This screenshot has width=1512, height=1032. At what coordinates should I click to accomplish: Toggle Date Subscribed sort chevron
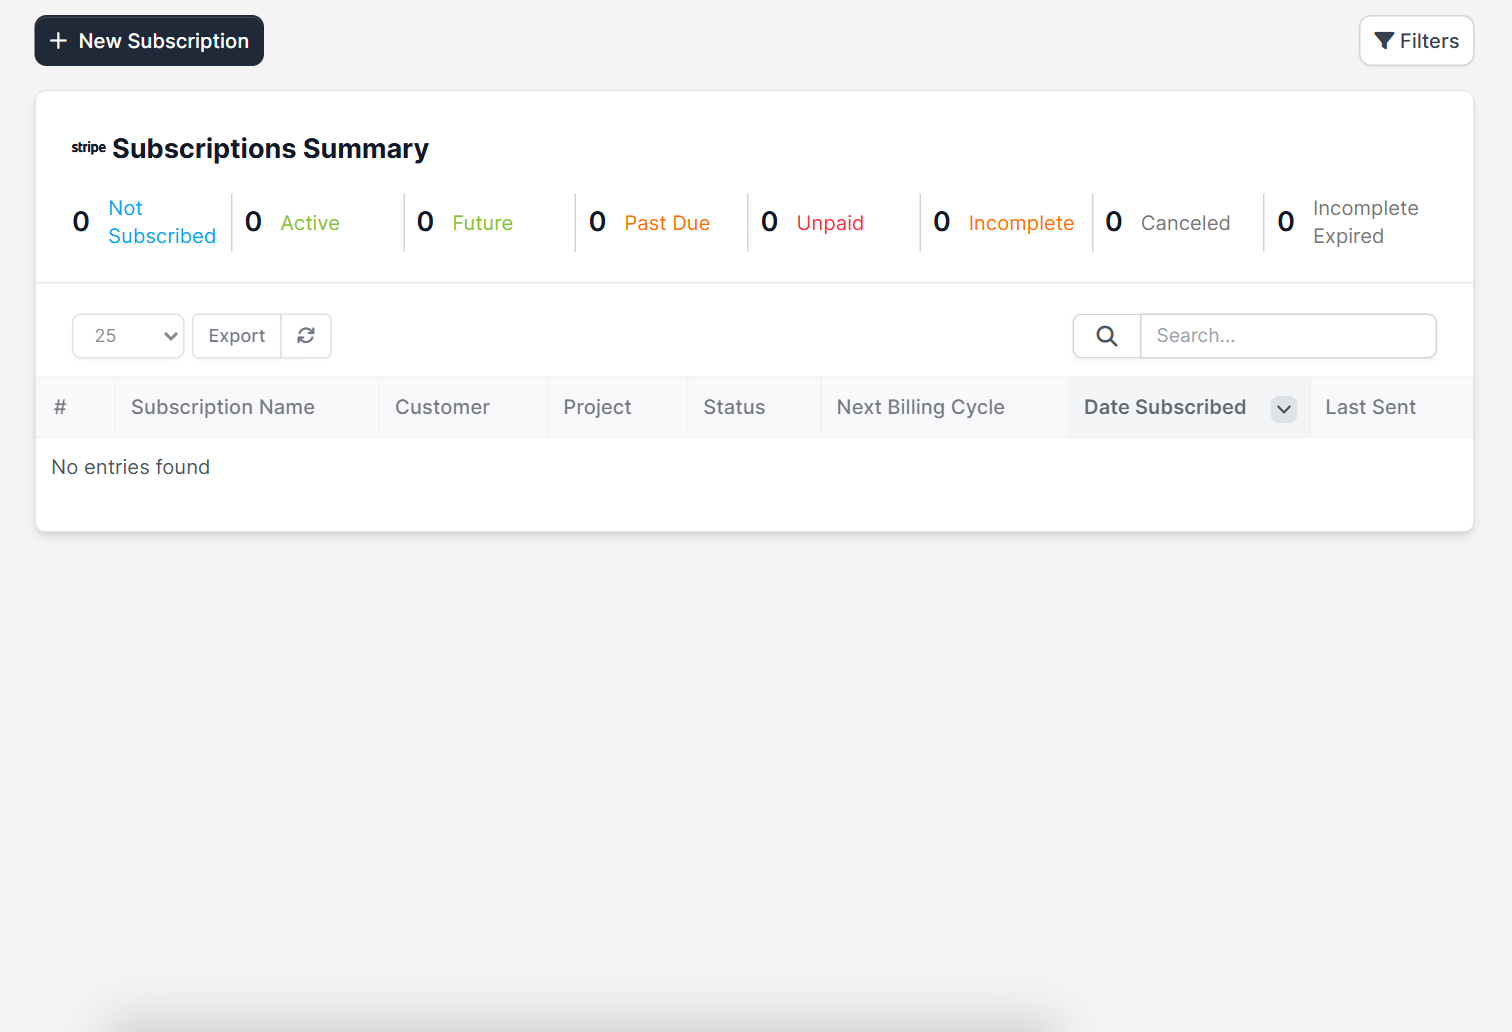pos(1284,408)
